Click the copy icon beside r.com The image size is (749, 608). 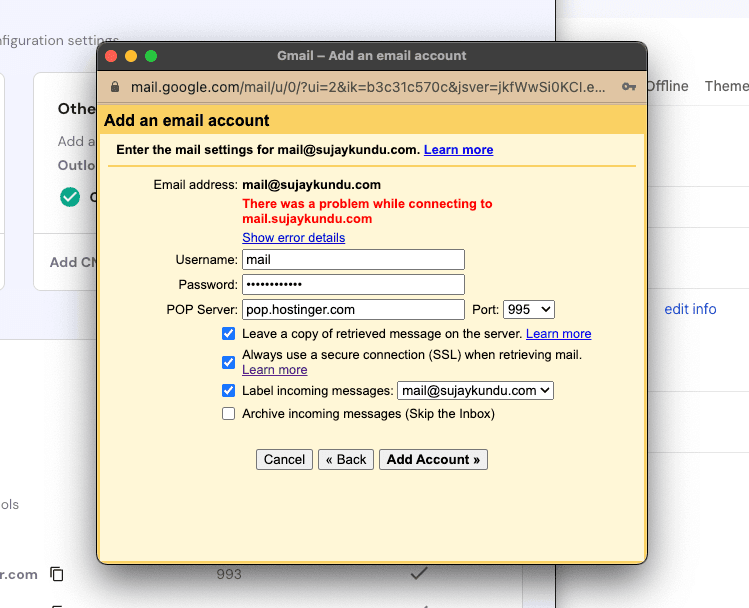(x=57, y=574)
